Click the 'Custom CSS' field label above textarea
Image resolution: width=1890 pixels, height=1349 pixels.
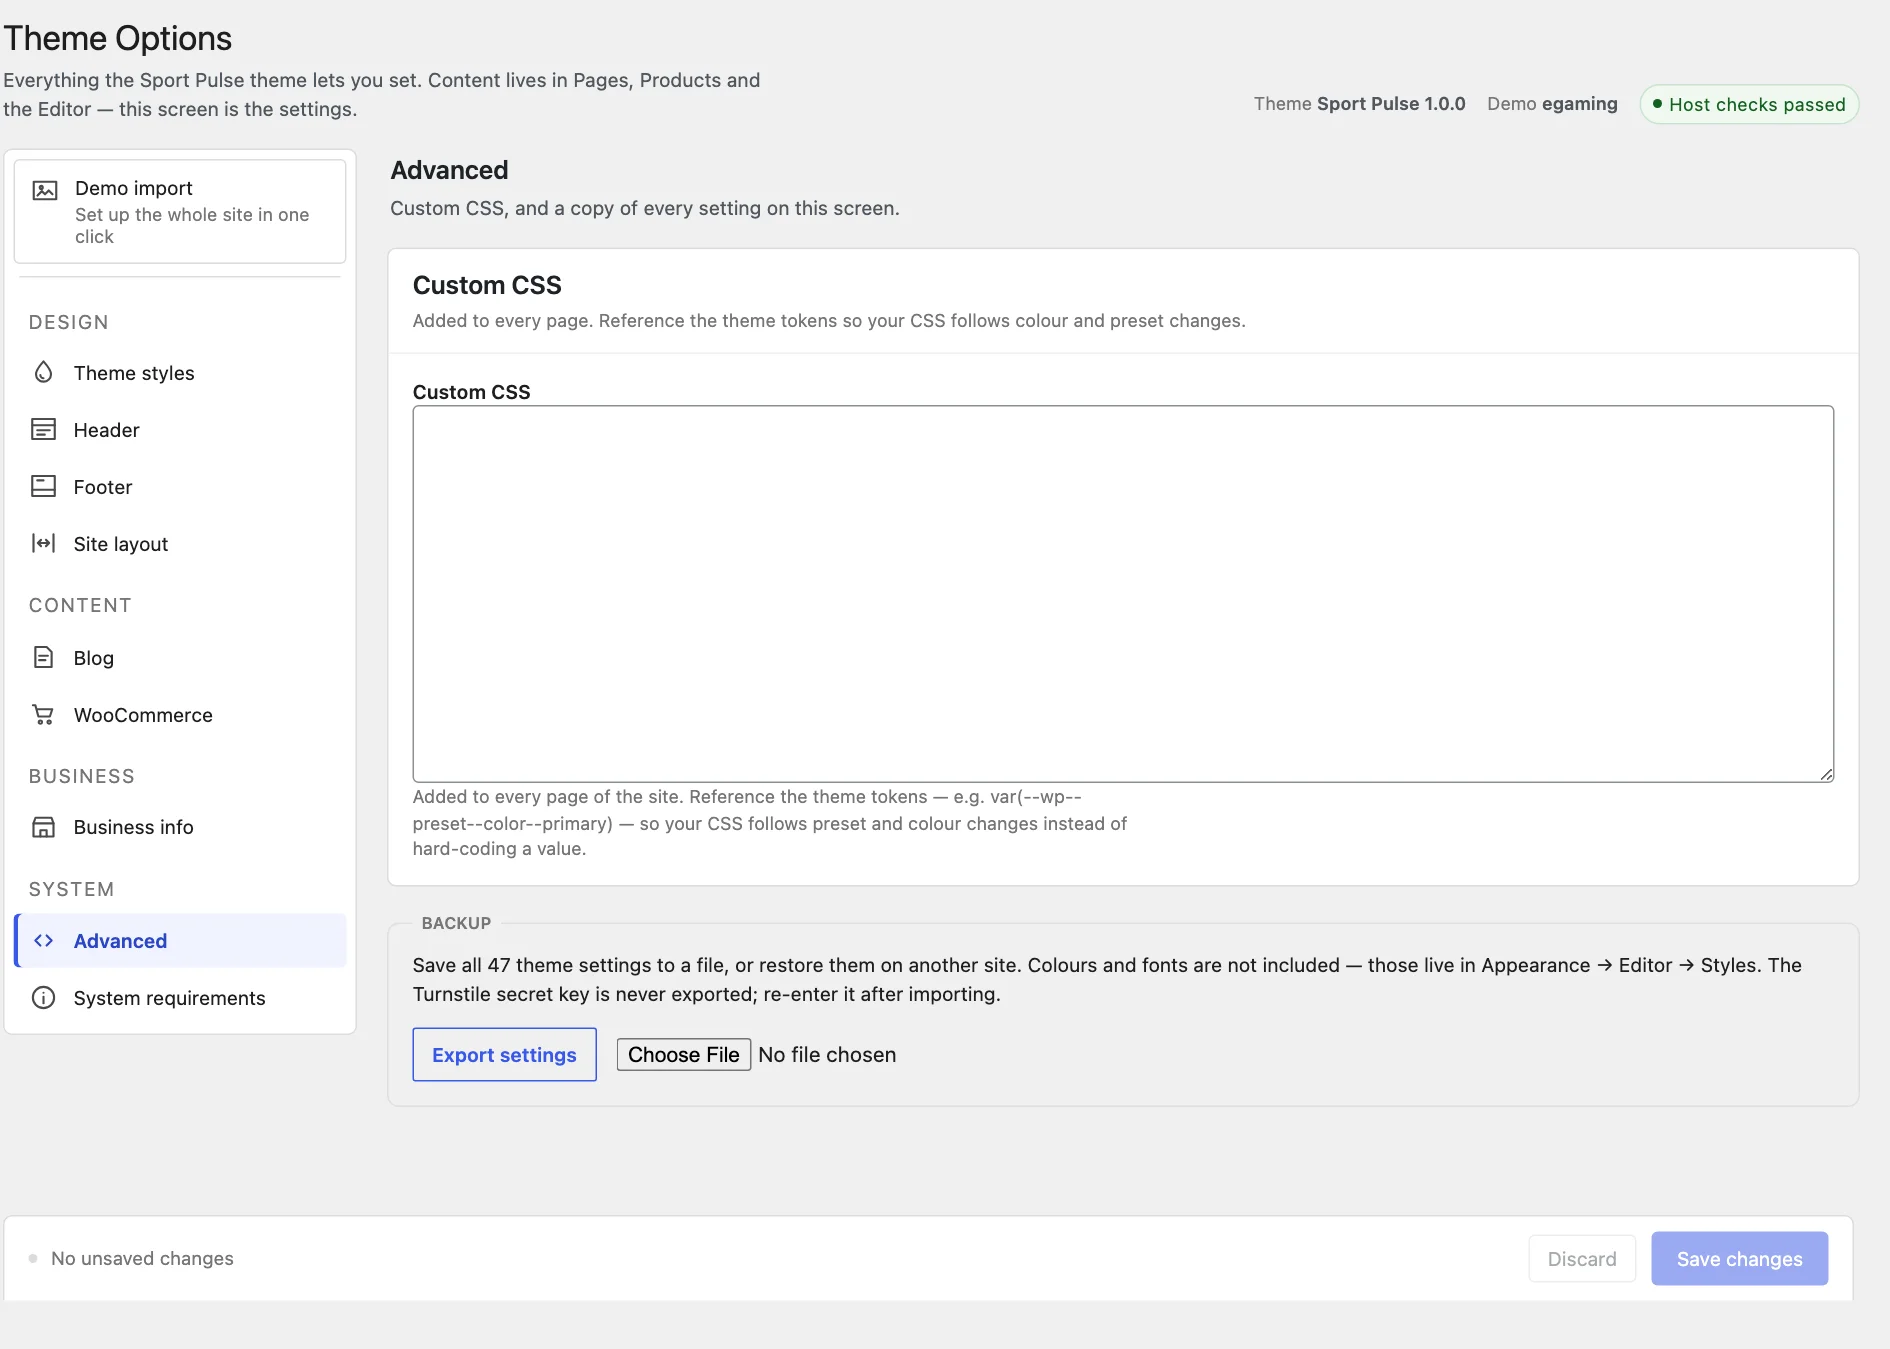click(472, 392)
